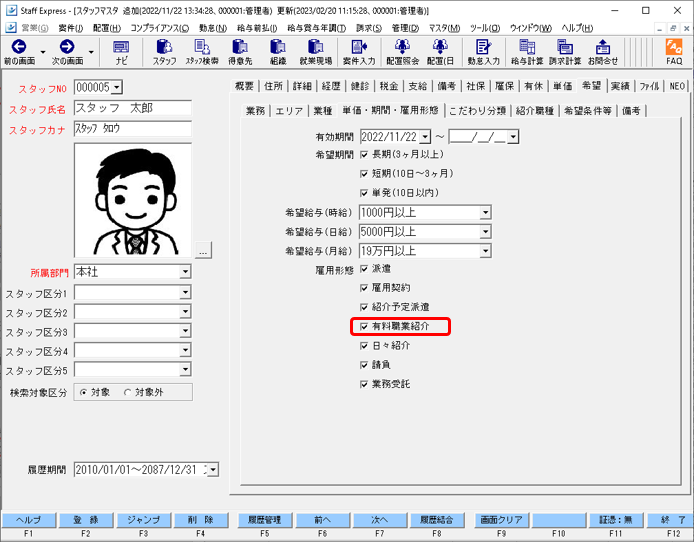Click the 画面クリア F9 button
The height and width of the screenshot is (542, 694).
pos(501,520)
